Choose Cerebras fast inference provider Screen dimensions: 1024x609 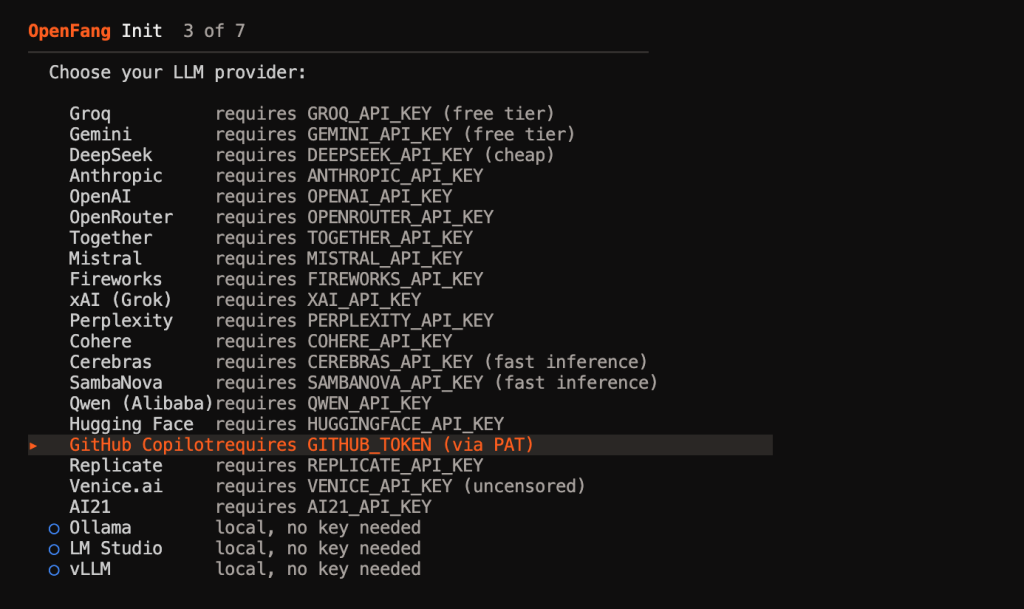[x=111, y=362]
